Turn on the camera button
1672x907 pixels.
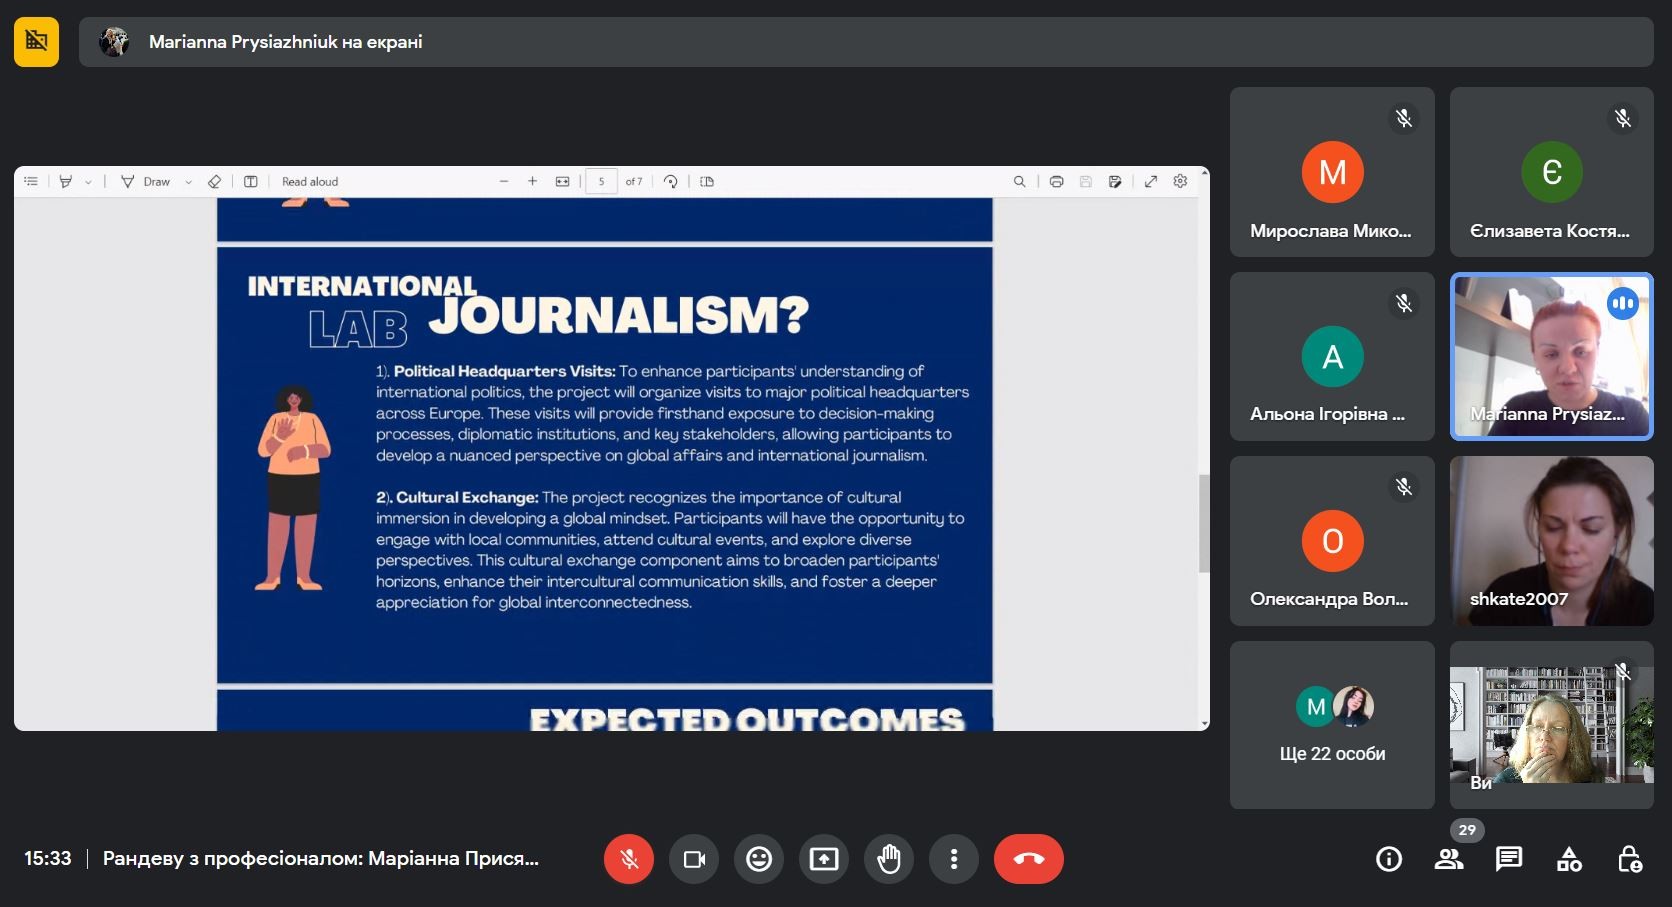coord(694,859)
